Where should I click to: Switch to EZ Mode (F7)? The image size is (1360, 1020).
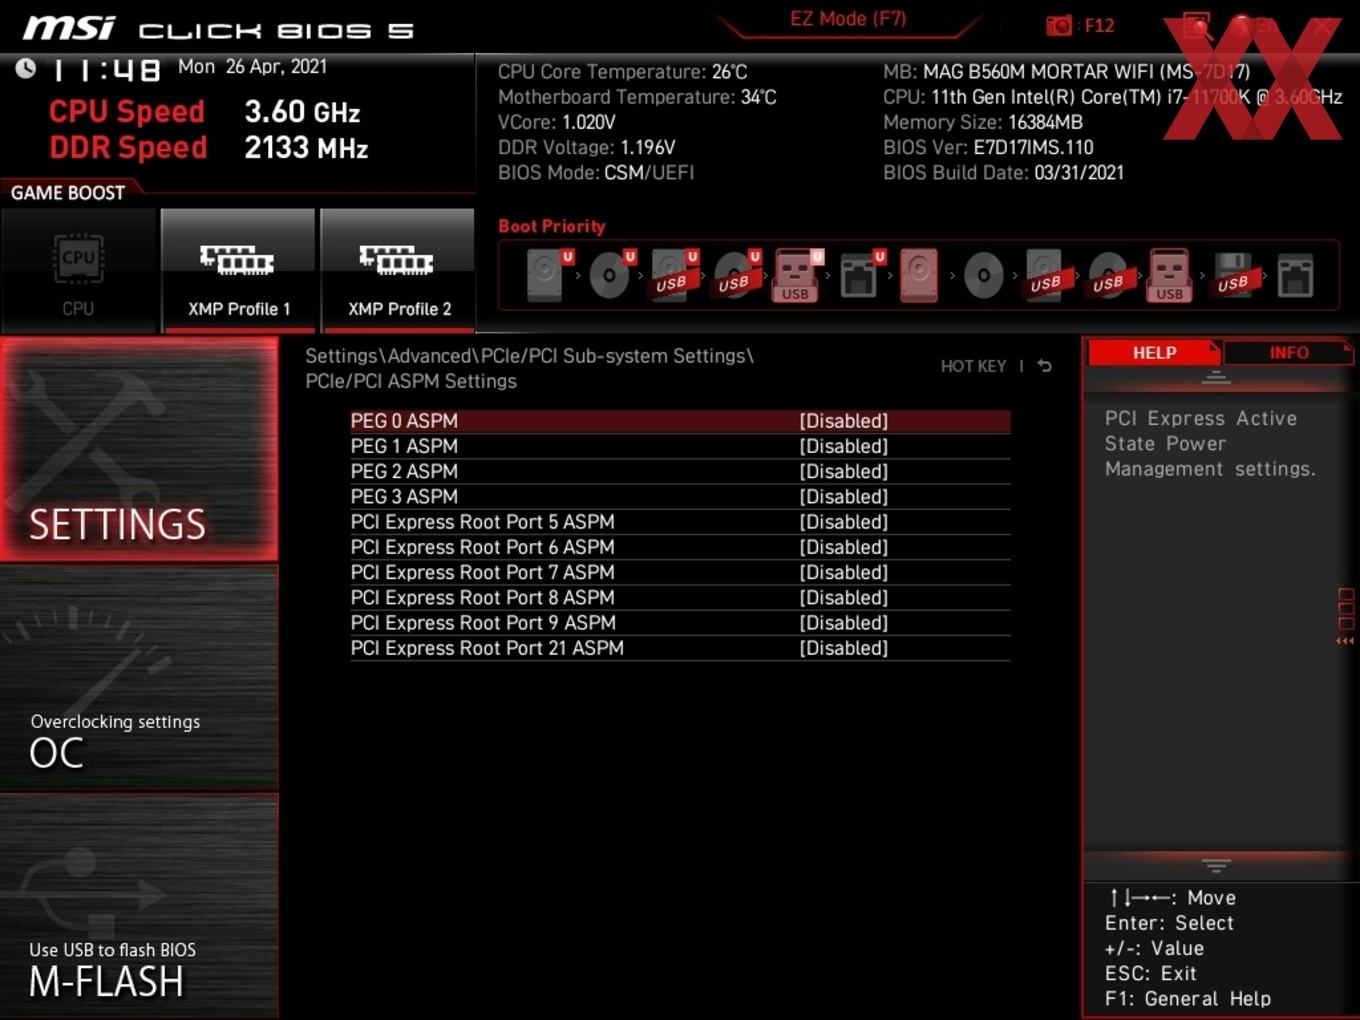point(848,19)
